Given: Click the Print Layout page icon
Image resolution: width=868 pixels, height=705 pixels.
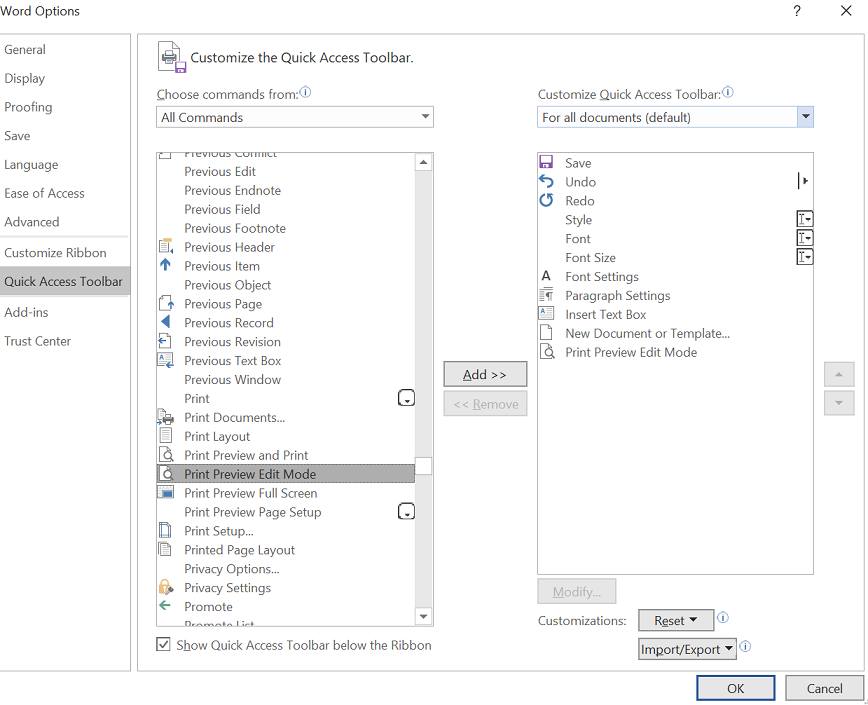Looking at the screenshot, I should 166,436.
